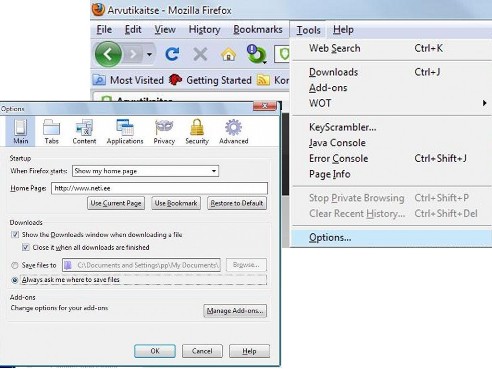Click the Save files to path field
Image resolution: width=492 pixels, height=369 pixels.
click(x=141, y=265)
